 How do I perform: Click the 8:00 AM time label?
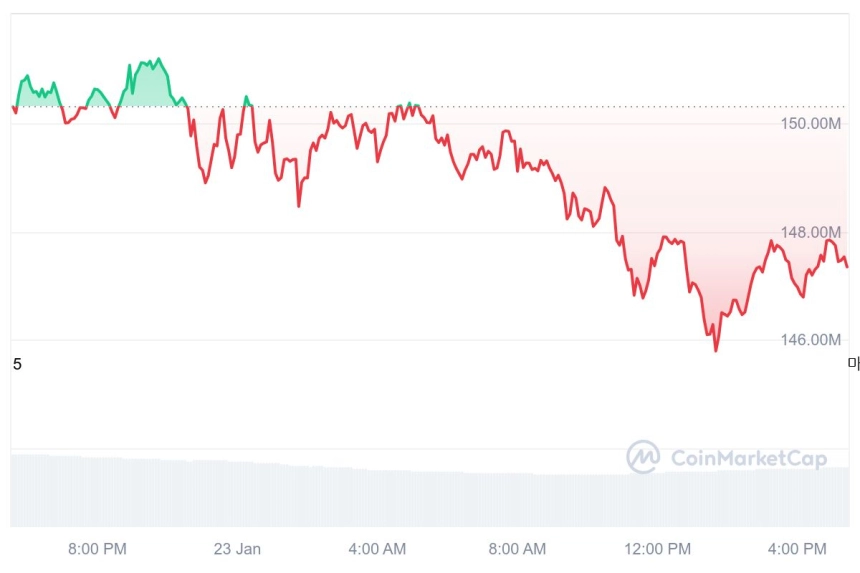point(517,549)
